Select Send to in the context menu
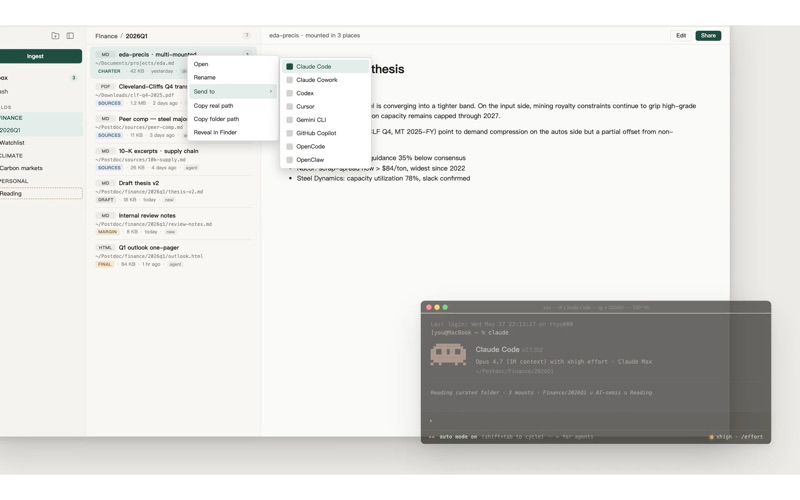800x500 pixels. pos(233,92)
